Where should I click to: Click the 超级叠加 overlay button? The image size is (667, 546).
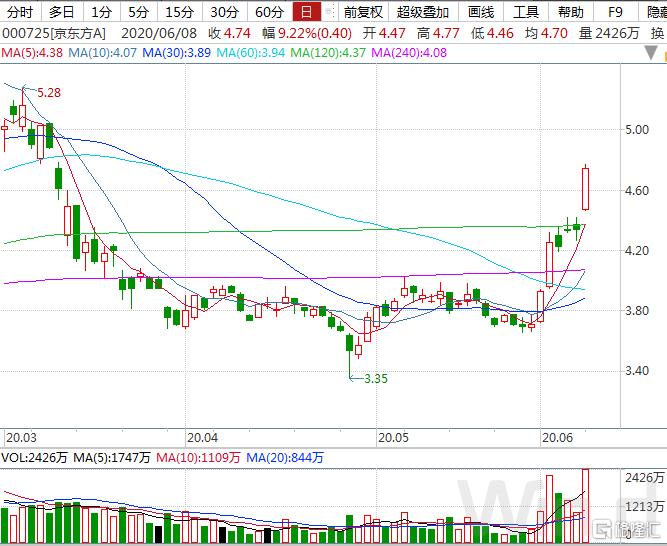click(x=423, y=11)
